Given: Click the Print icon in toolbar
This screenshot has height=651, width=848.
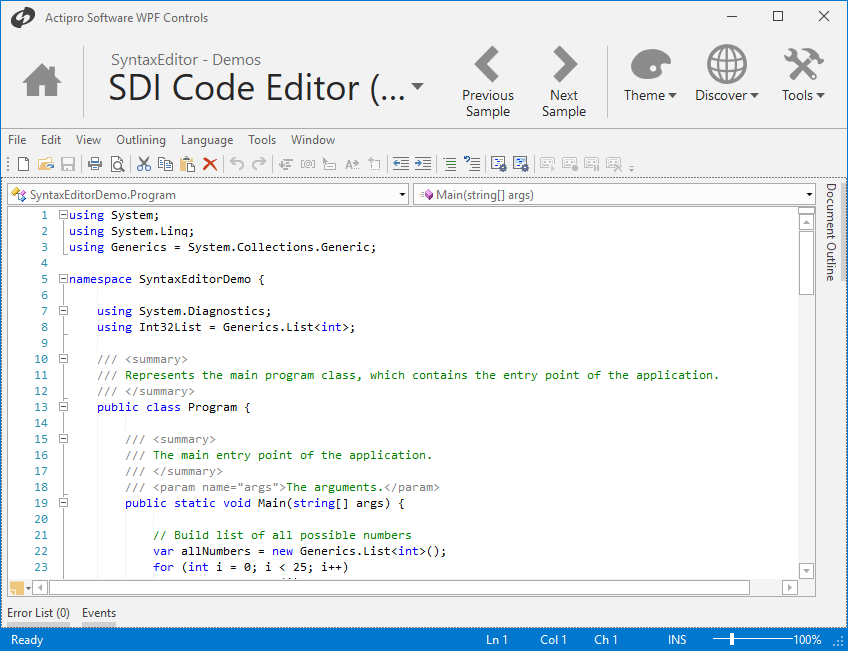Looking at the screenshot, I should pyautogui.click(x=95, y=164).
